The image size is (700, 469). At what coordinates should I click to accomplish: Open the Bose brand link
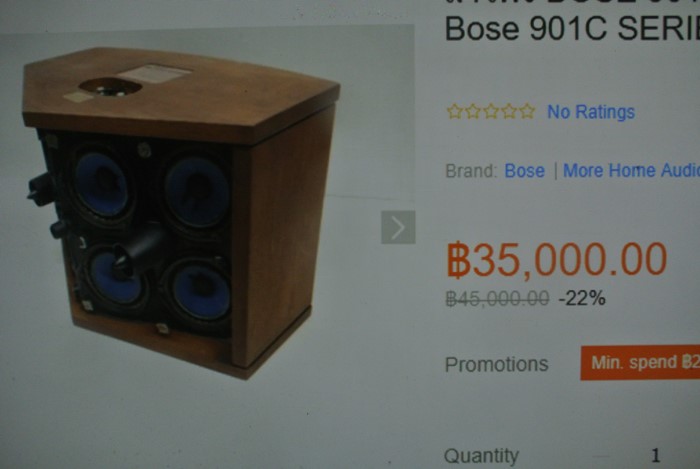point(525,170)
